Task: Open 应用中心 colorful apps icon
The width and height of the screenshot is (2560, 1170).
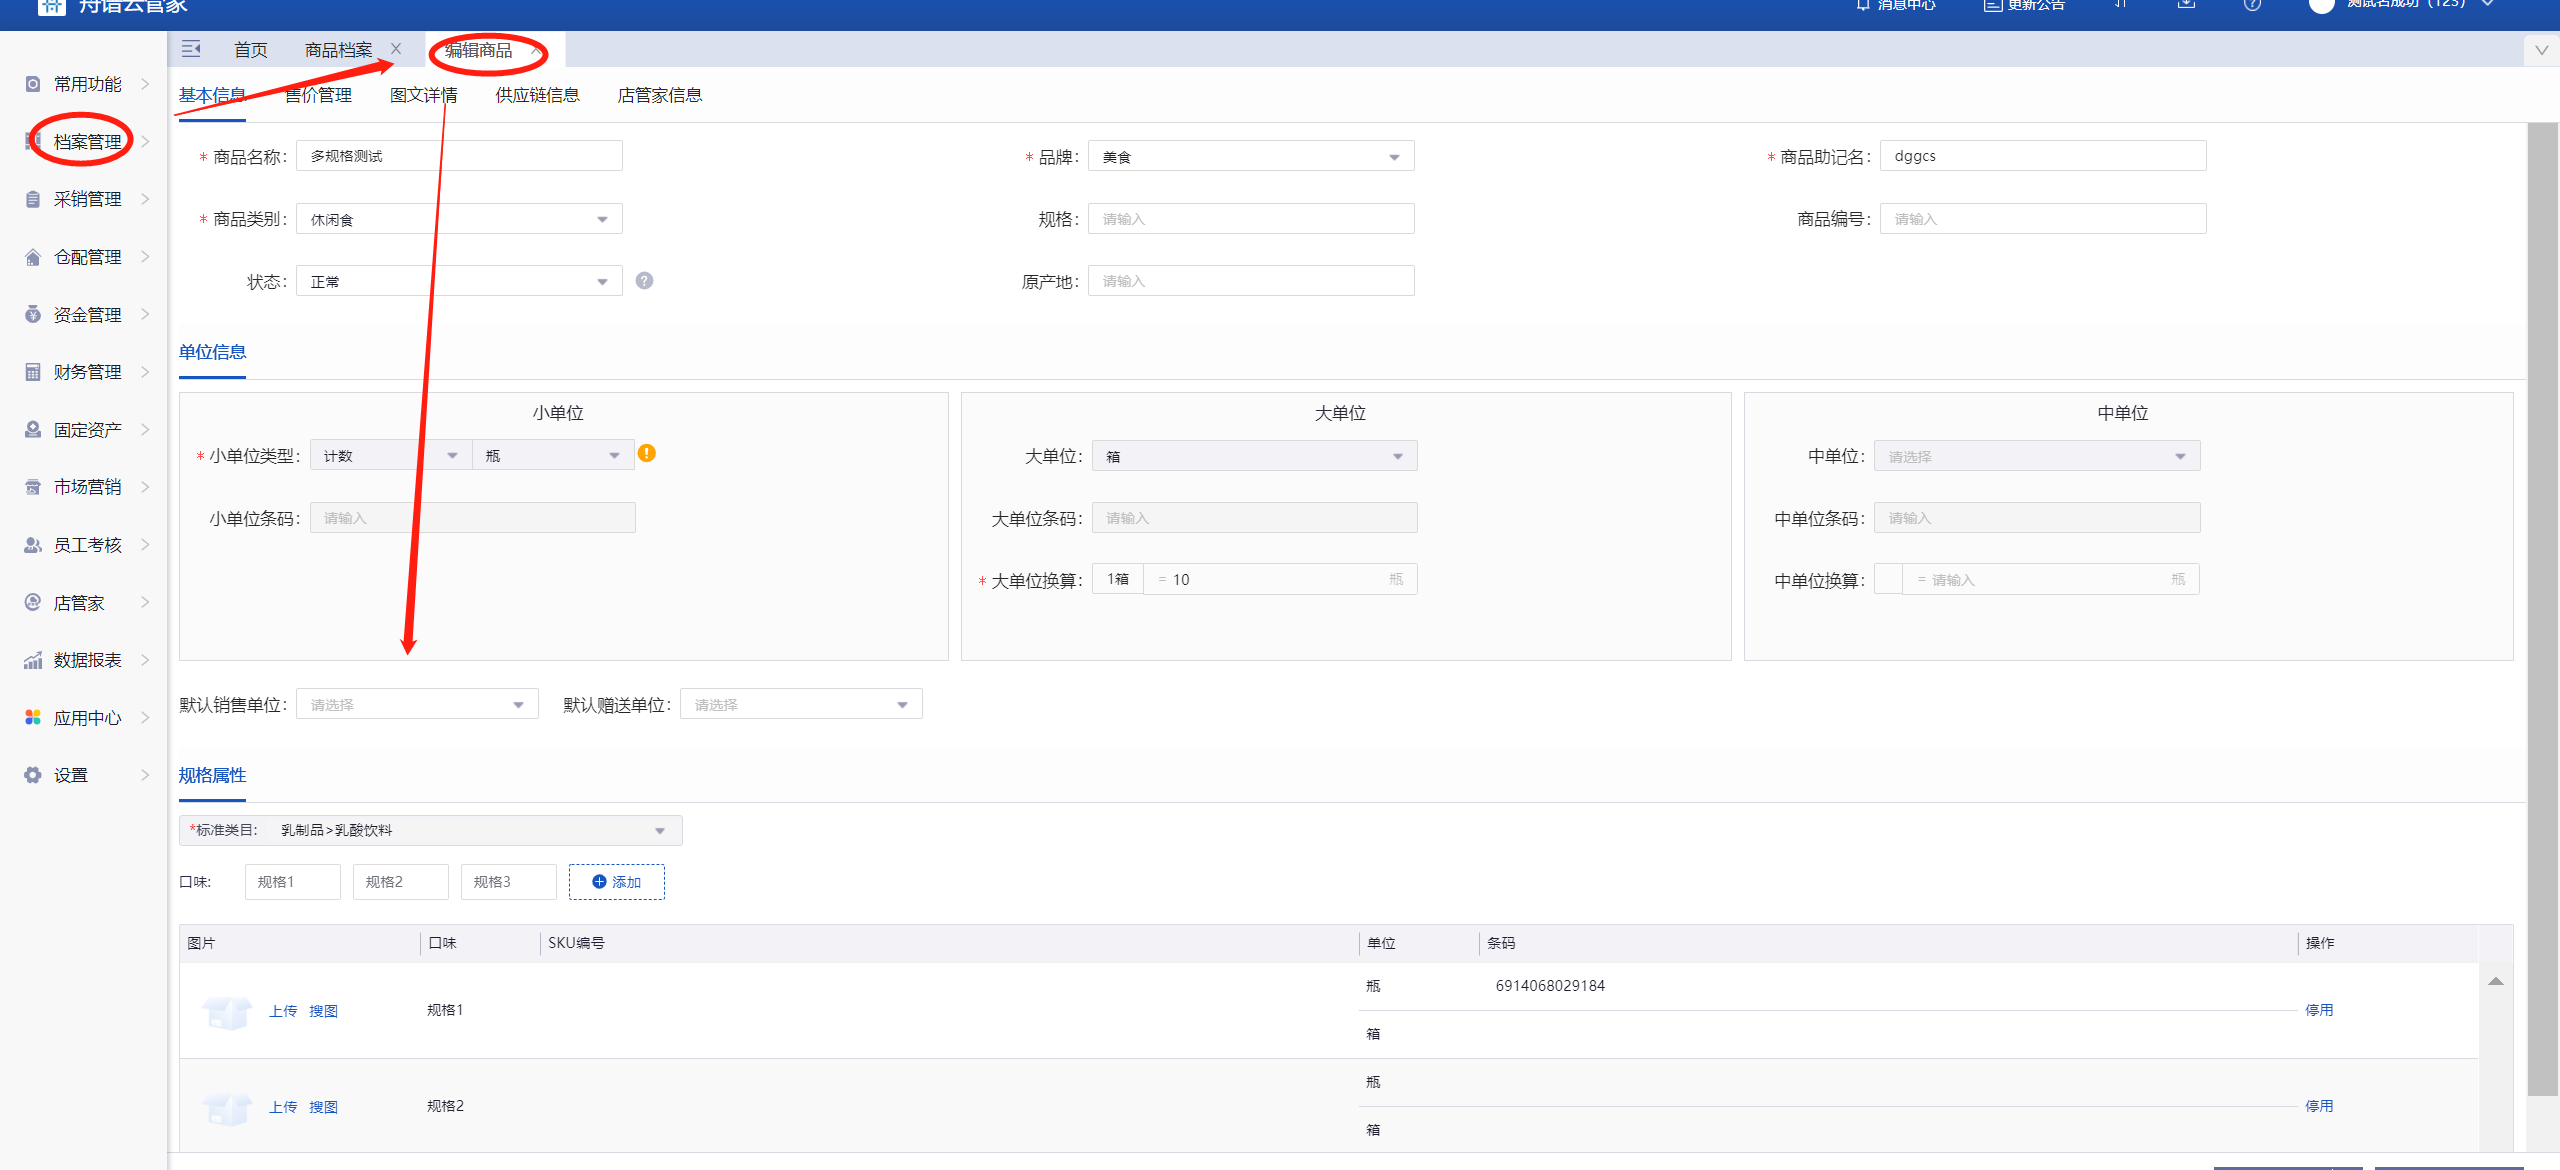Action: pos(33,717)
